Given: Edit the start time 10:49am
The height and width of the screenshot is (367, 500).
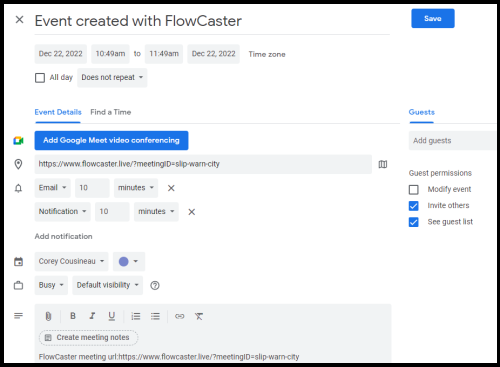Looking at the screenshot, I should pos(110,54).
